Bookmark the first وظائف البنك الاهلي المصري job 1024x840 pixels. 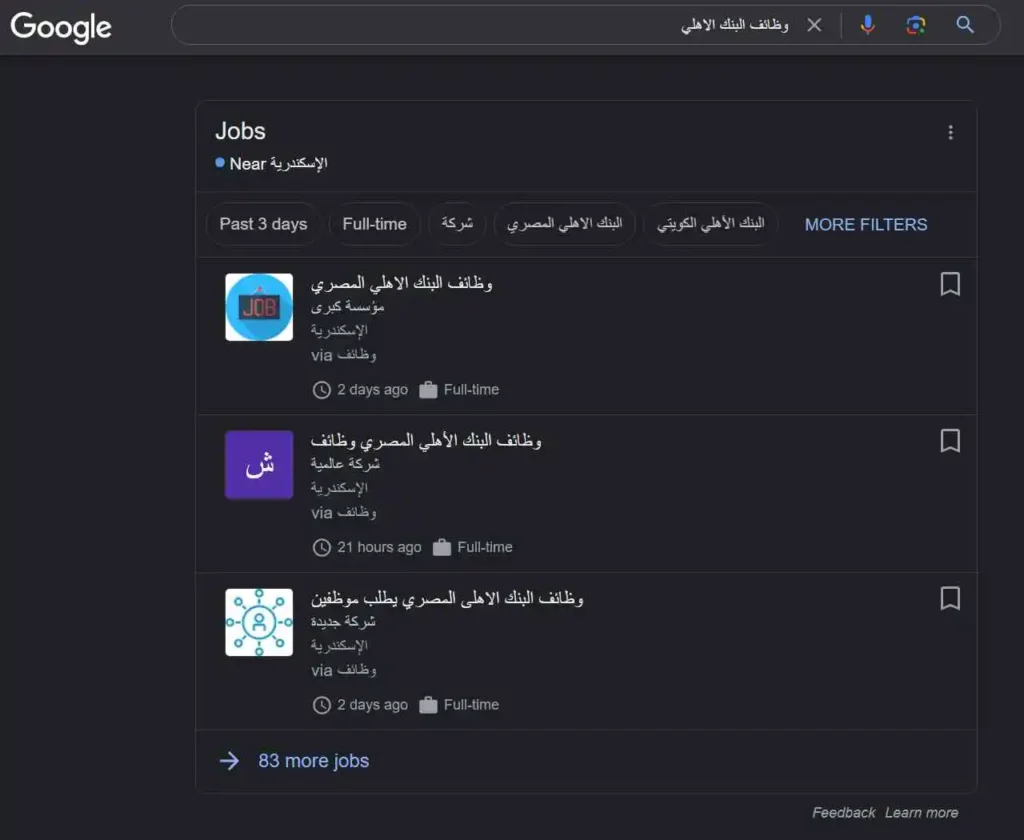[950, 285]
